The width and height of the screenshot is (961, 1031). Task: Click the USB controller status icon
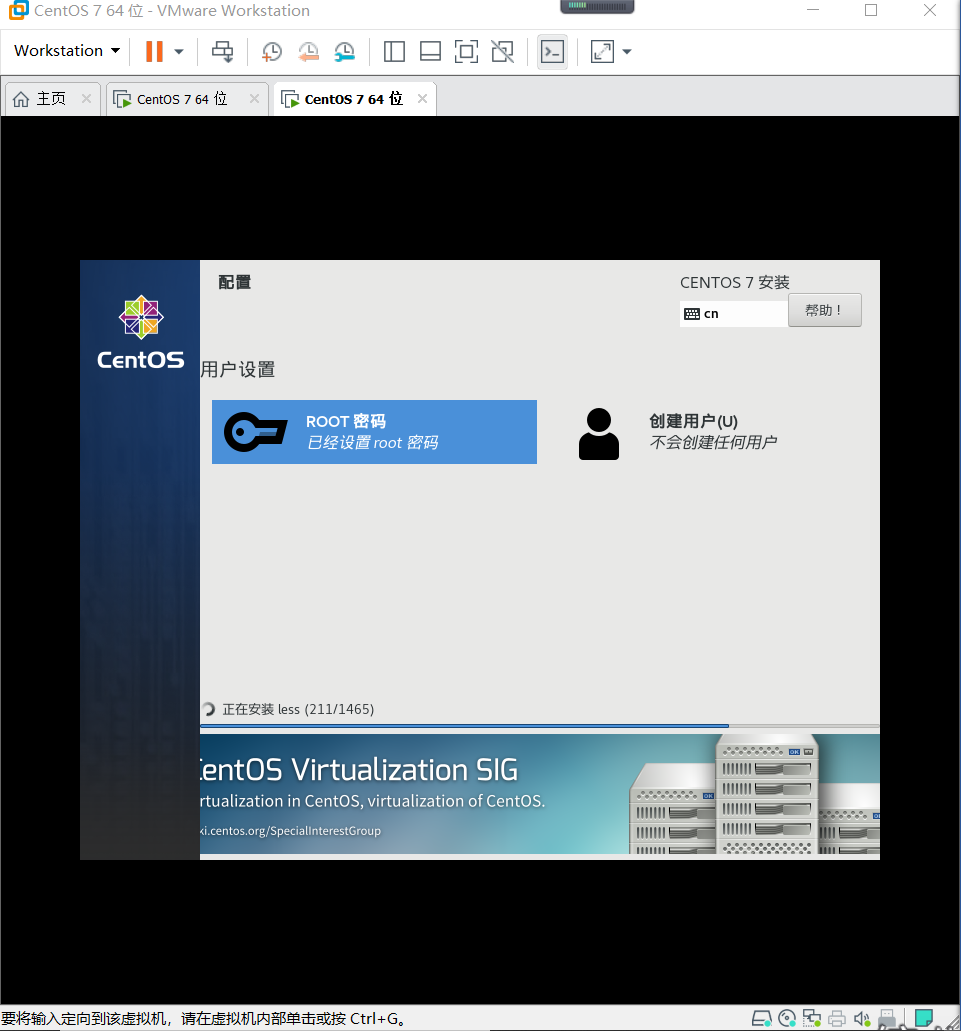pos(887,1019)
